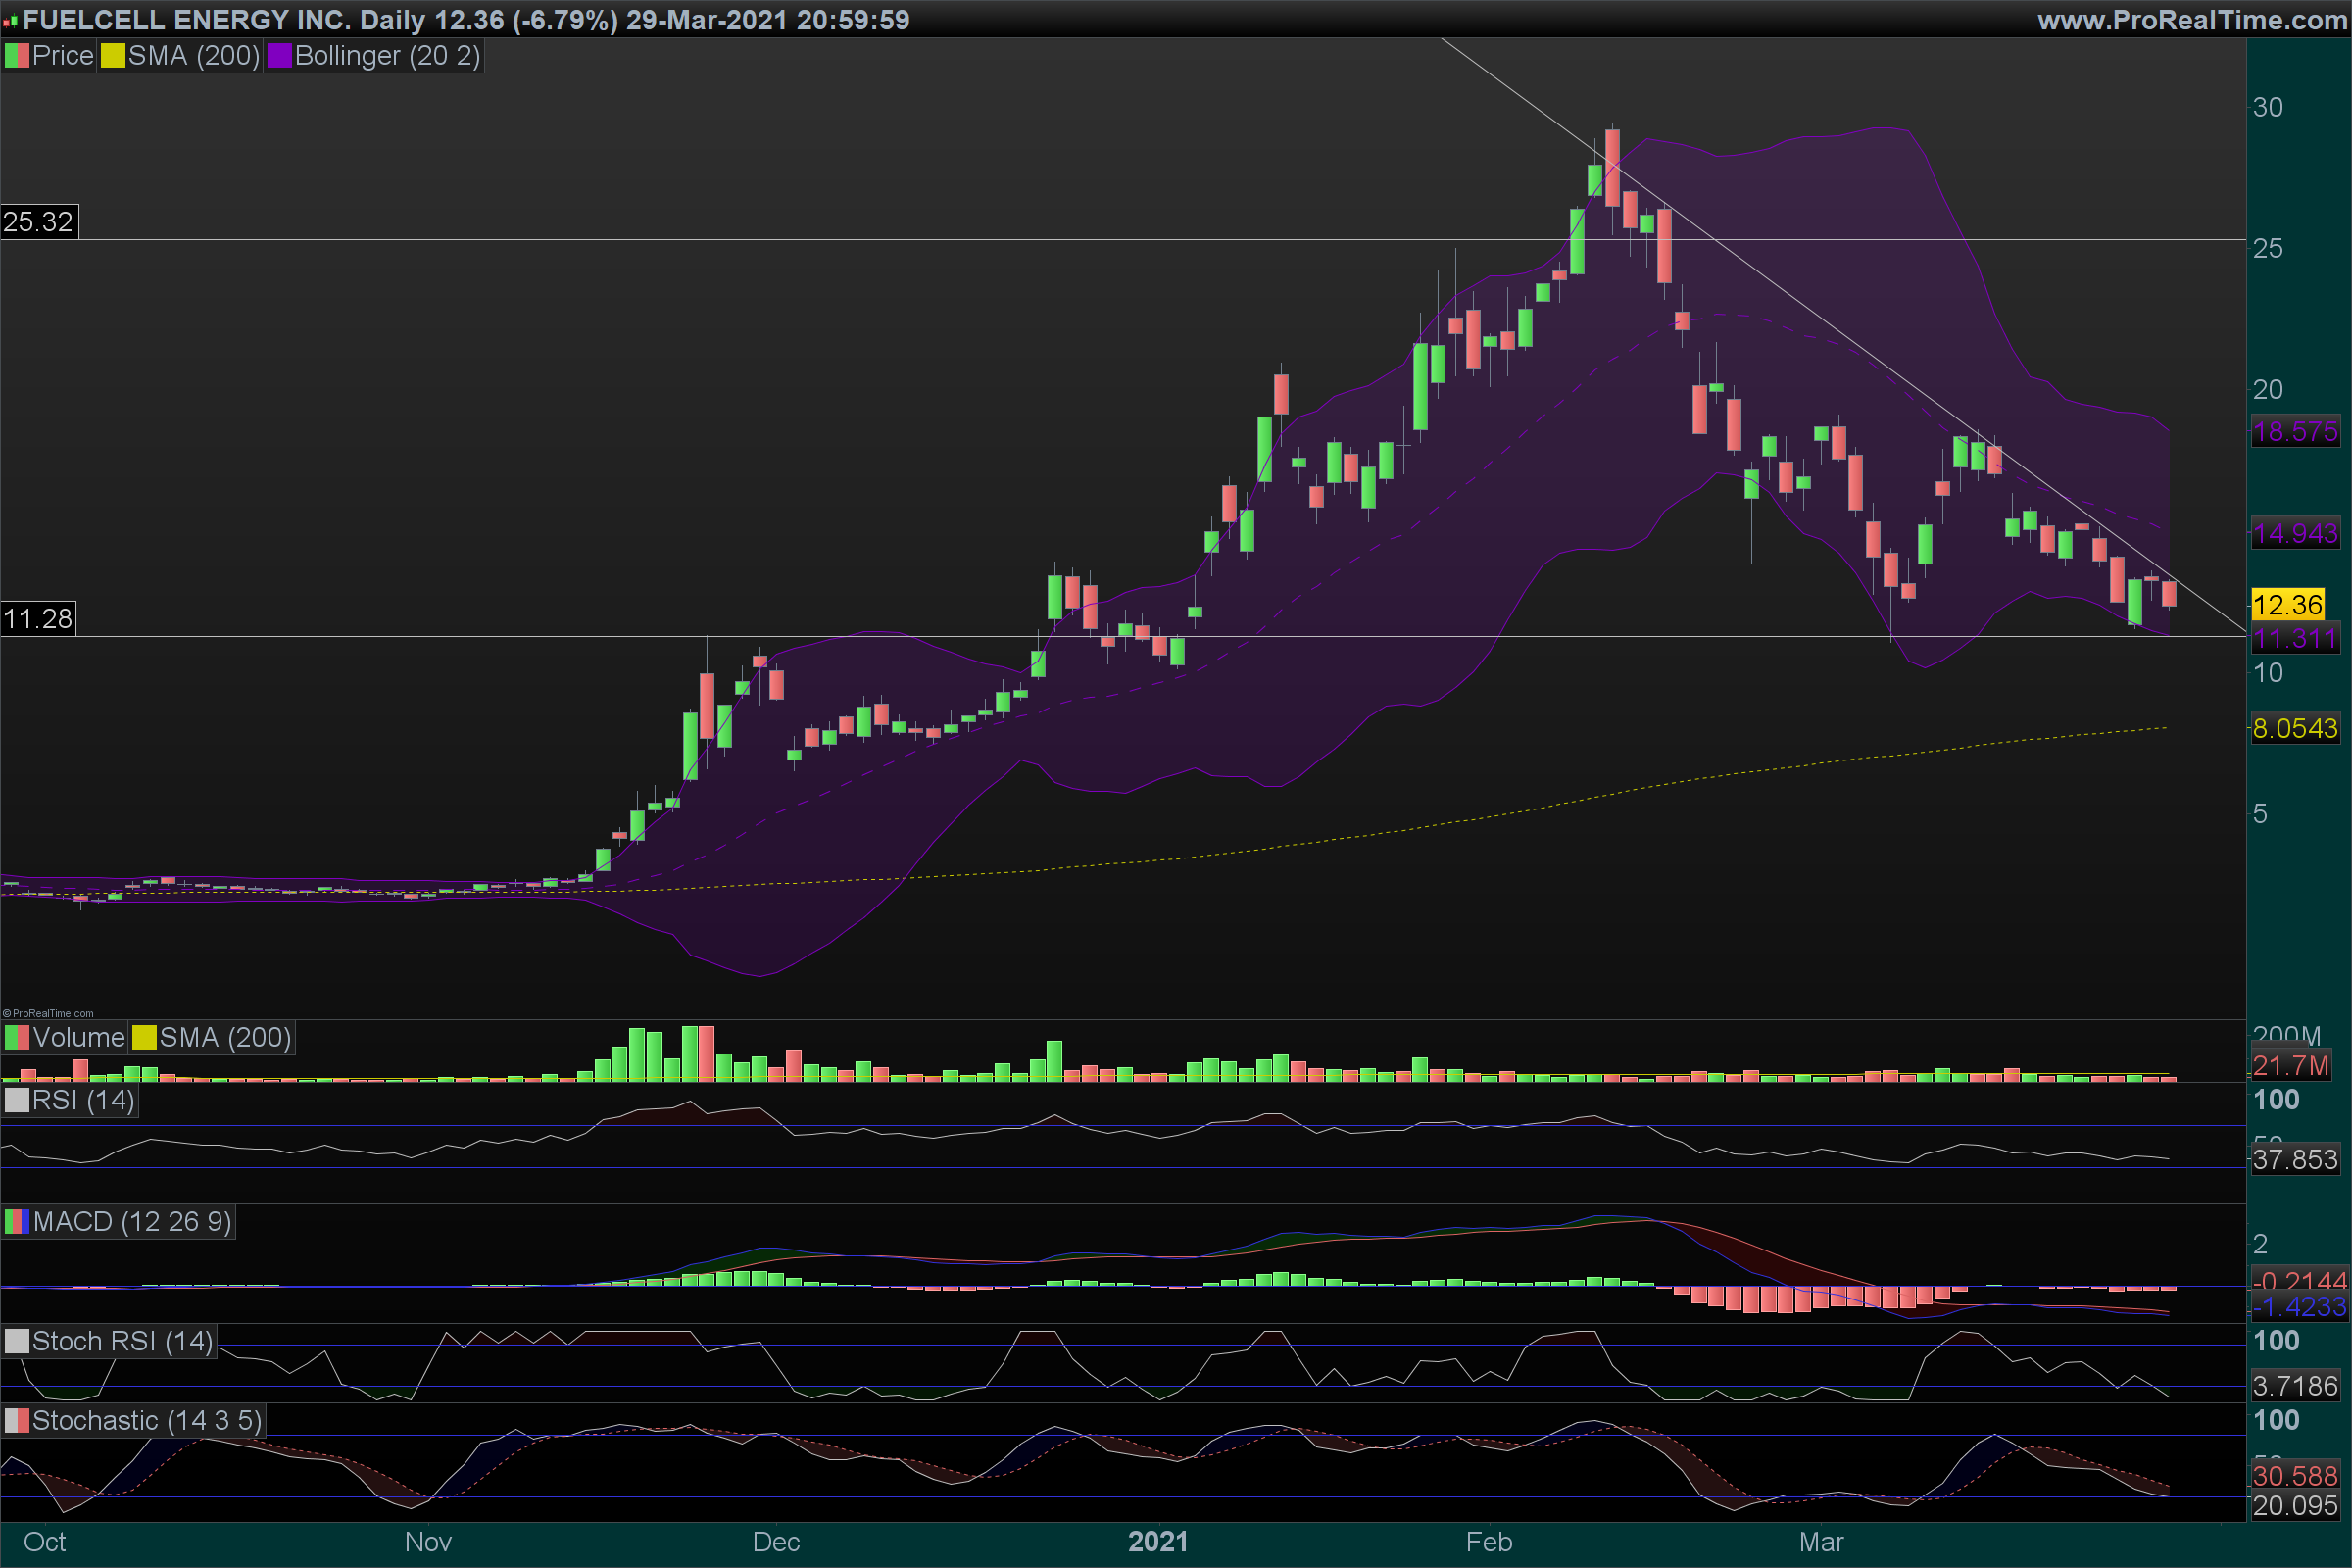
Task: Click the Stoch RSI (14) legend icon
Action: point(17,1342)
